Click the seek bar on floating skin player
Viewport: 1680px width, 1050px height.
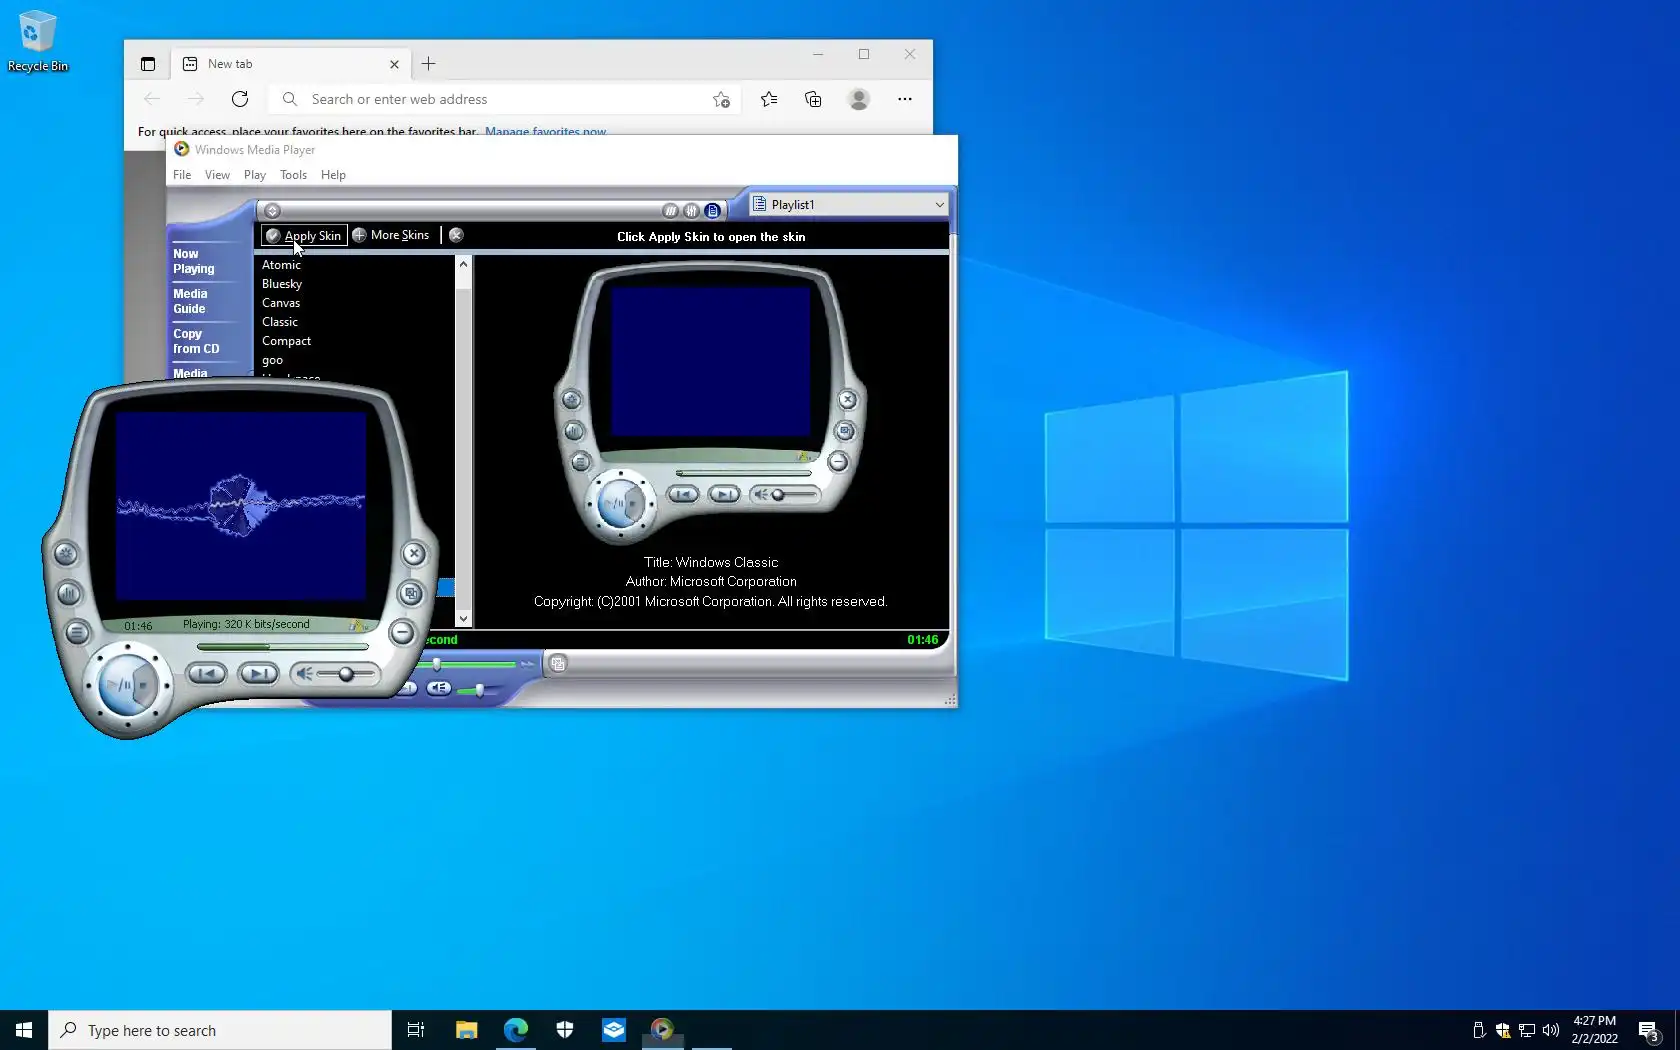(283, 647)
